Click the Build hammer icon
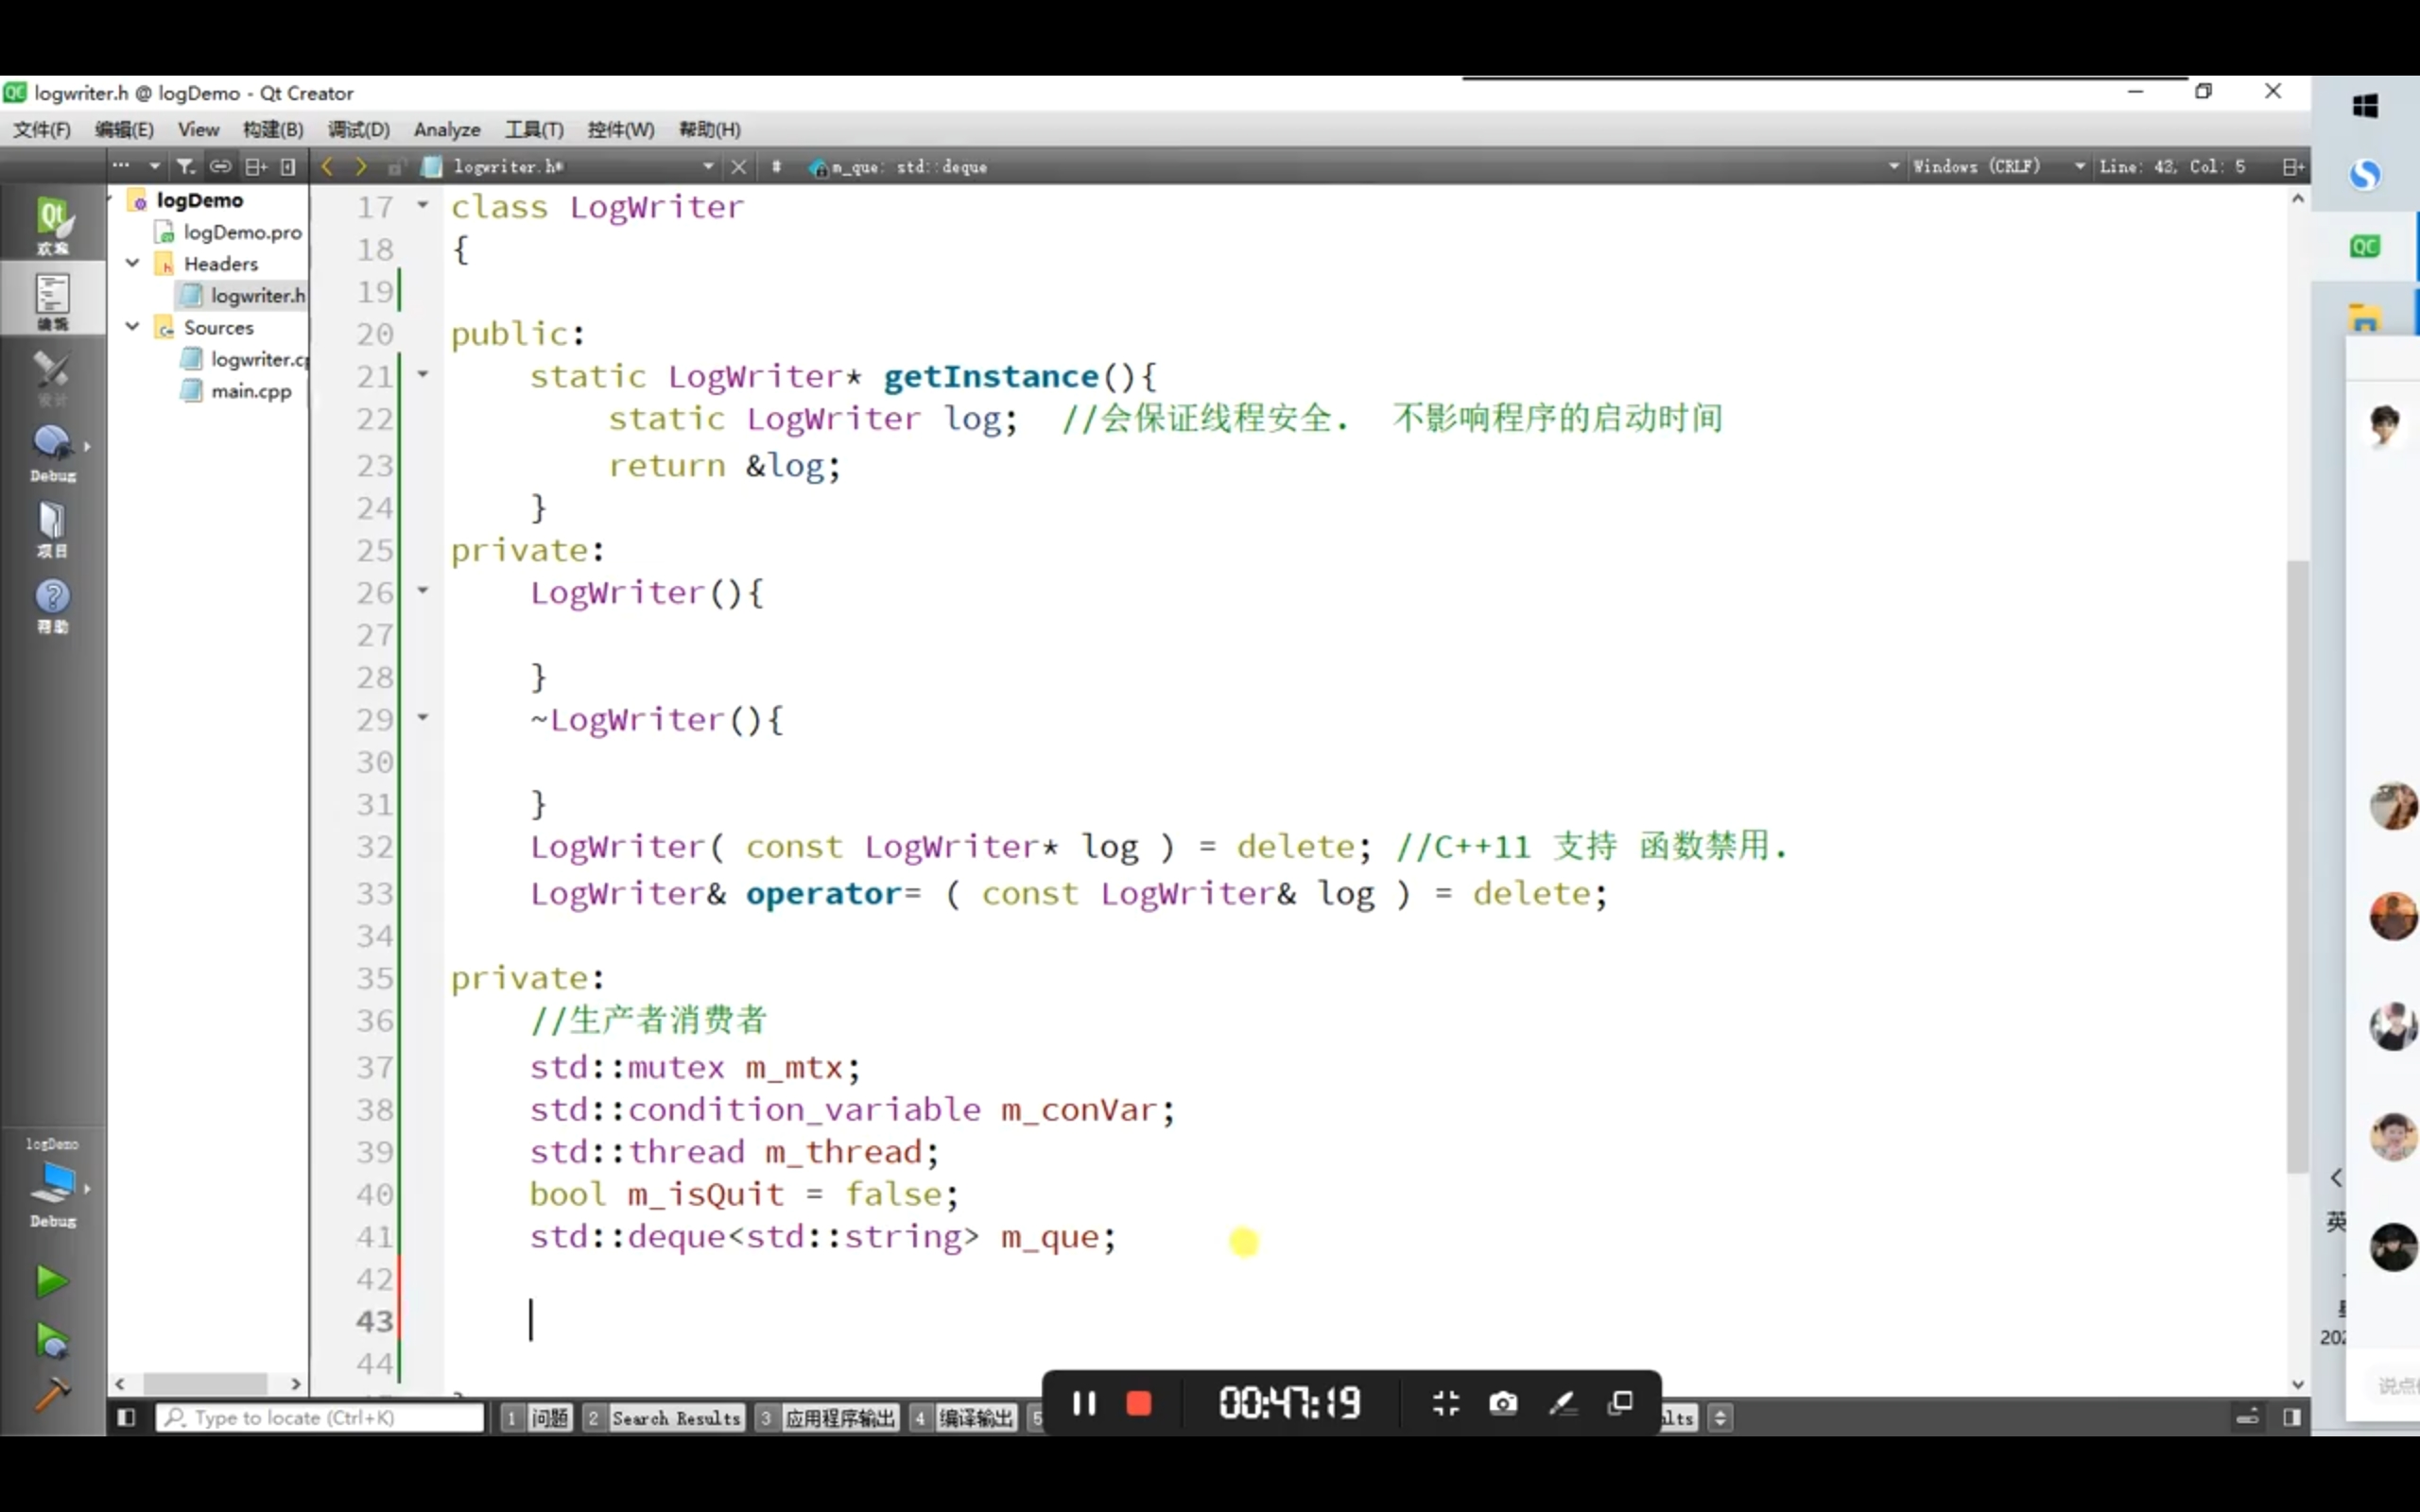 (52, 1393)
